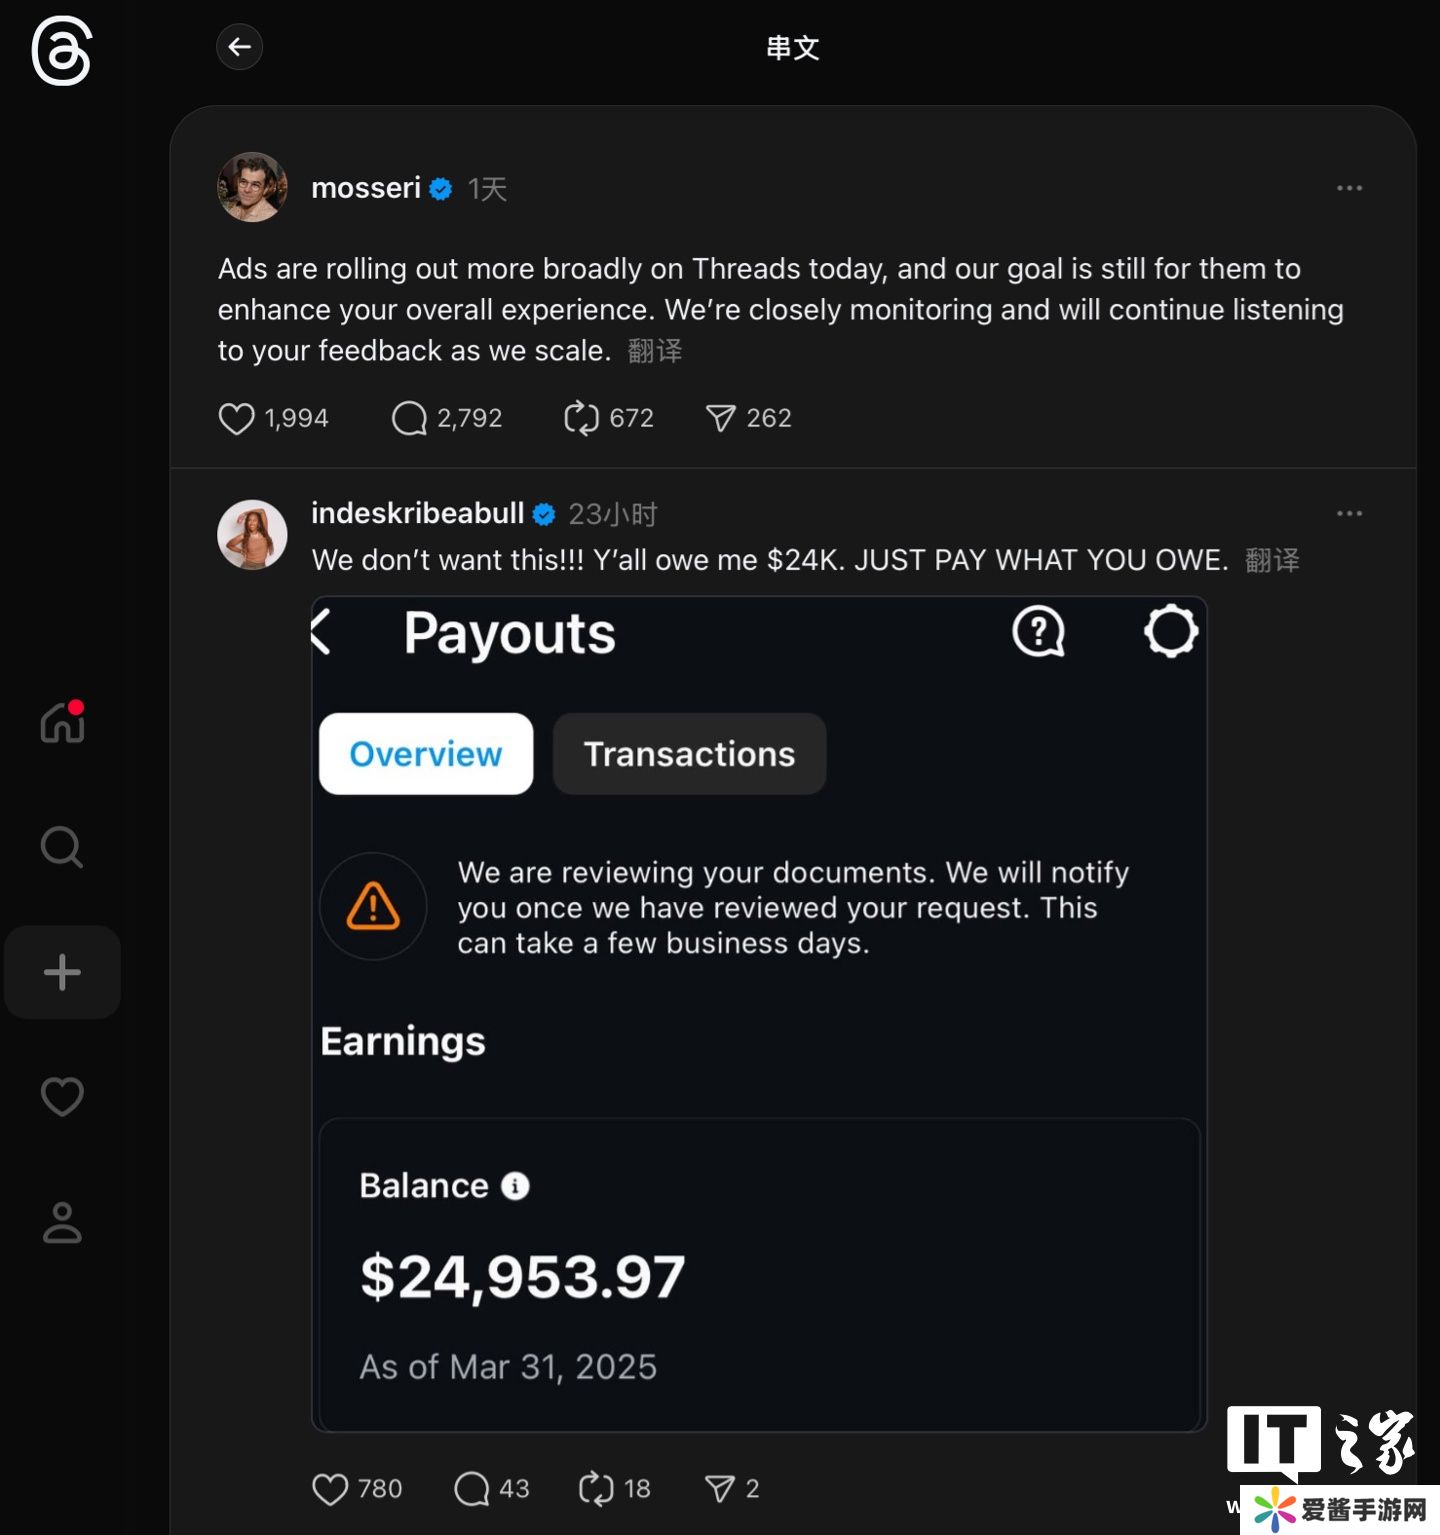
Task: Open indeskribeabull's profile username link
Action: (417, 513)
